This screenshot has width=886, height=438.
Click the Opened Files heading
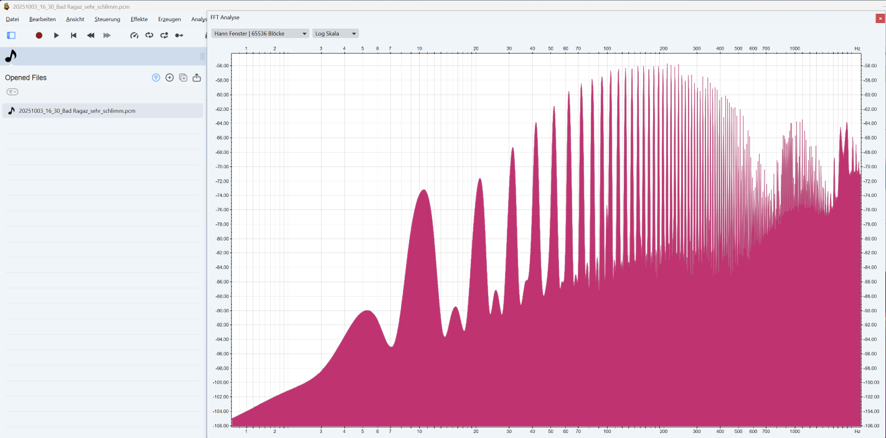(x=25, y=78)
